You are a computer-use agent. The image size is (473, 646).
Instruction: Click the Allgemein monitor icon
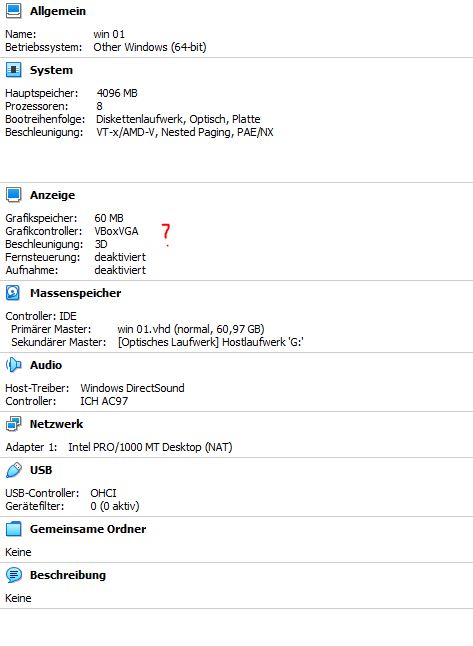(x=13, y=11)
